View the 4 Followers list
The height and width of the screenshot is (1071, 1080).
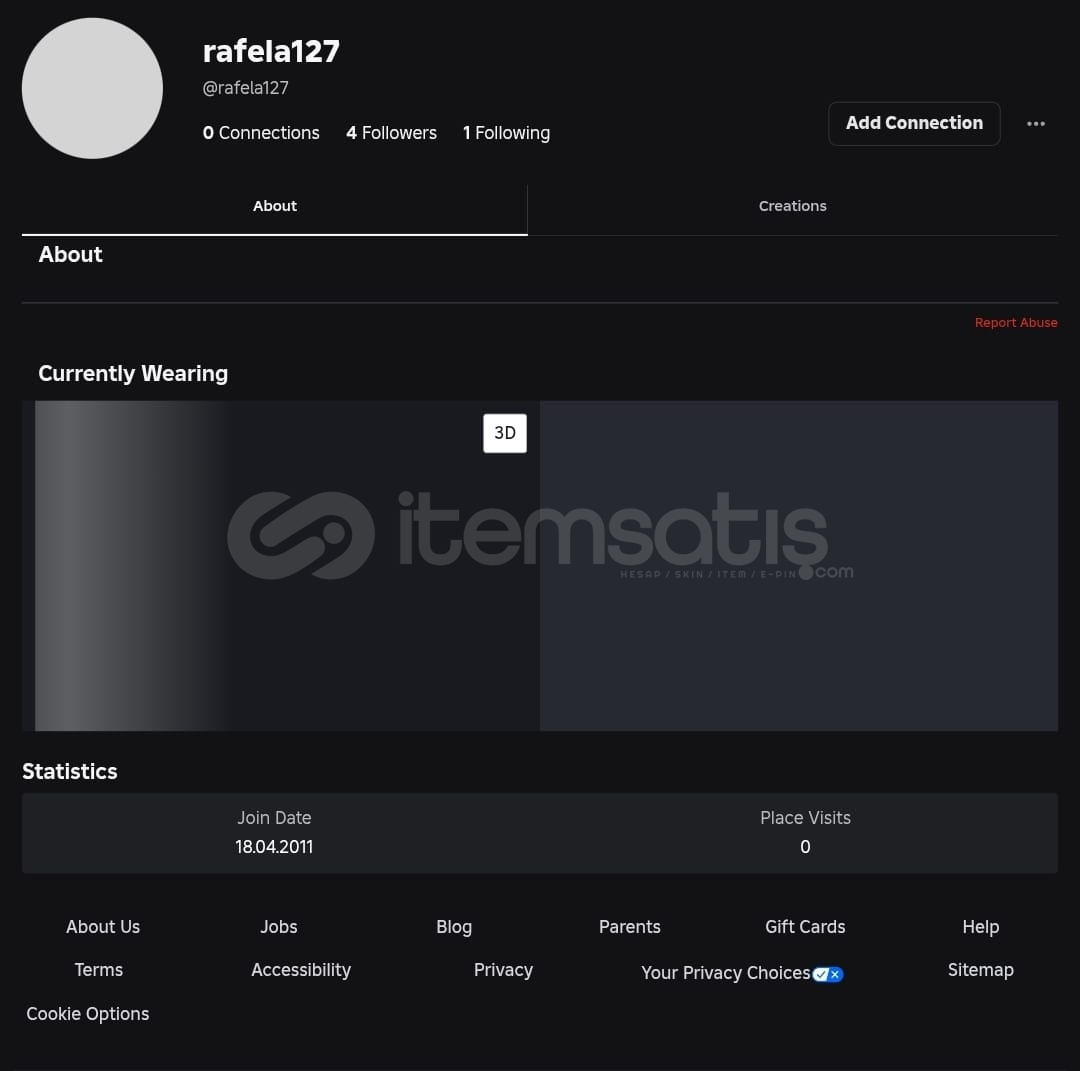click(x=391, y=133)
